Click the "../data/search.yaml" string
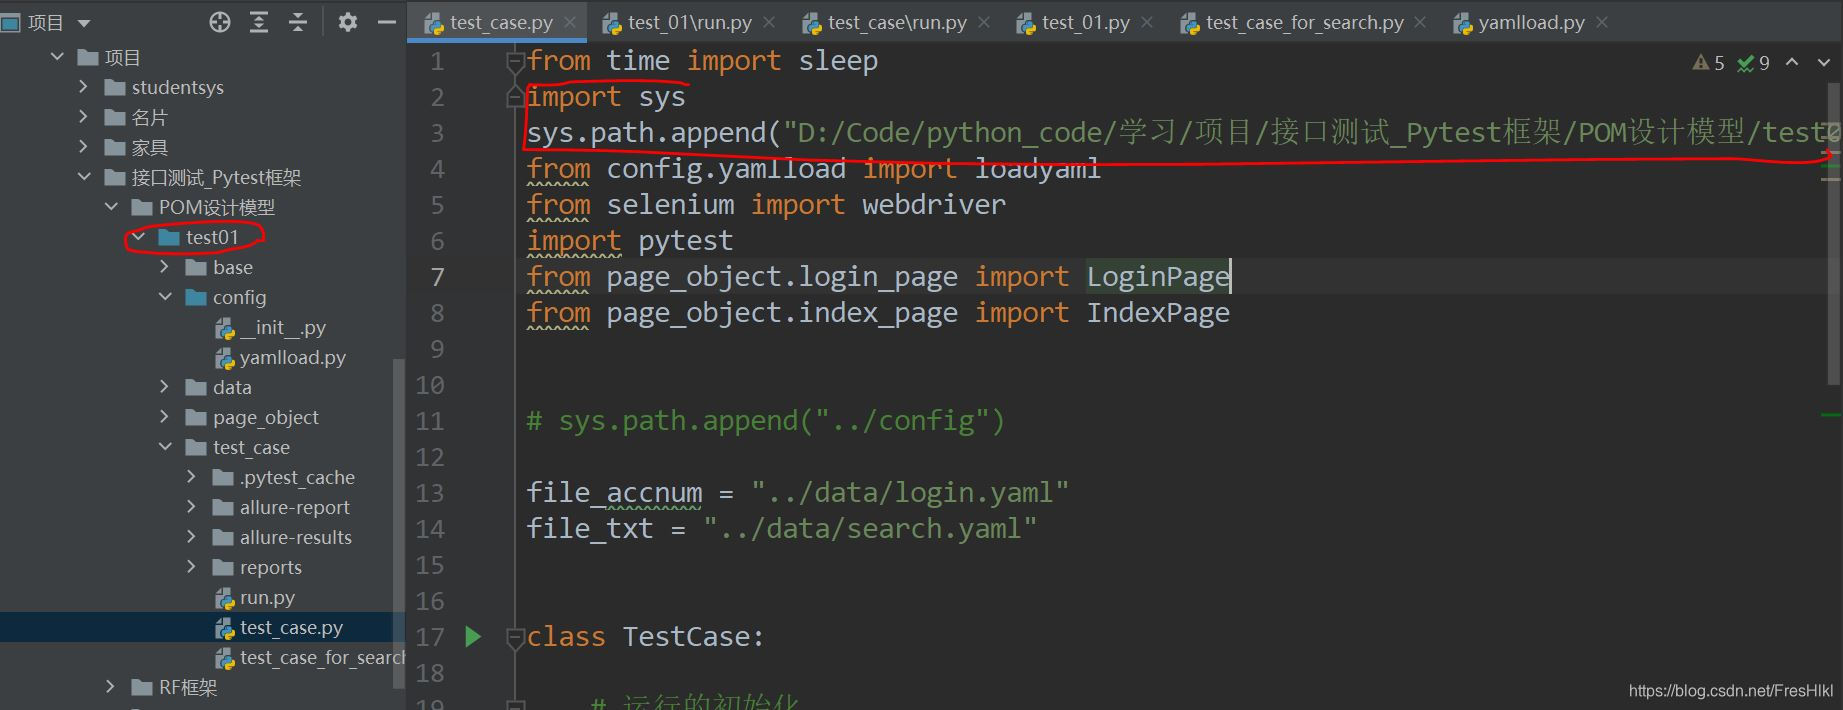The height and width of the screenshot is (710, 1843). click(870, 529)
